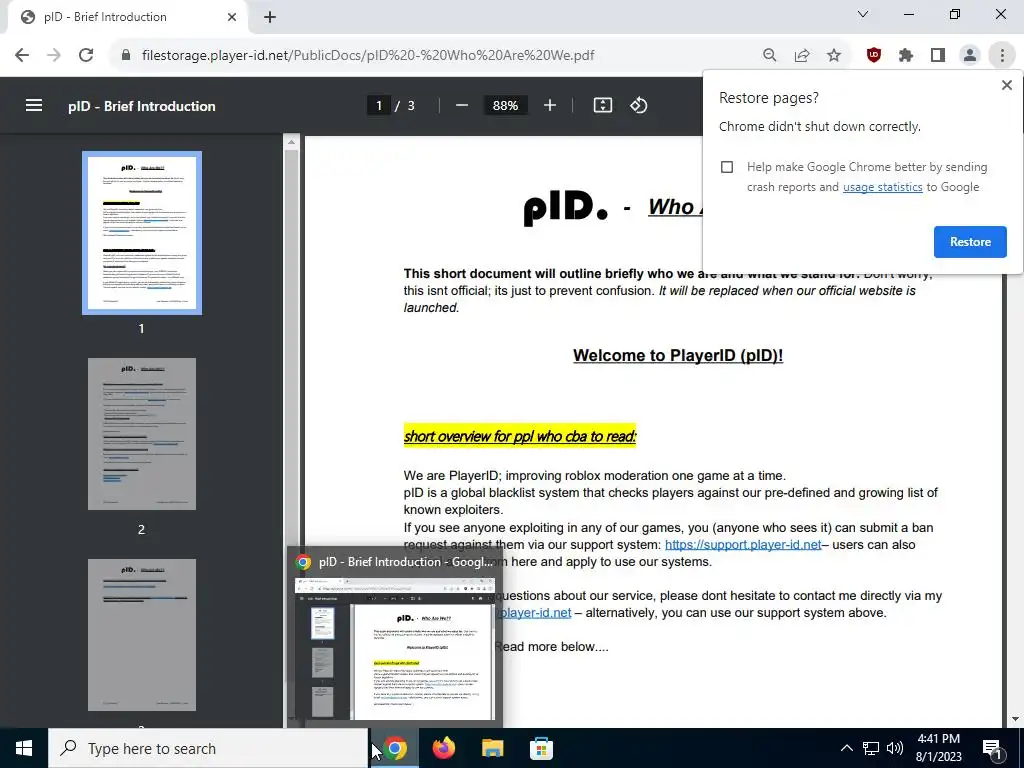Open the Windows Start menu

24,748
